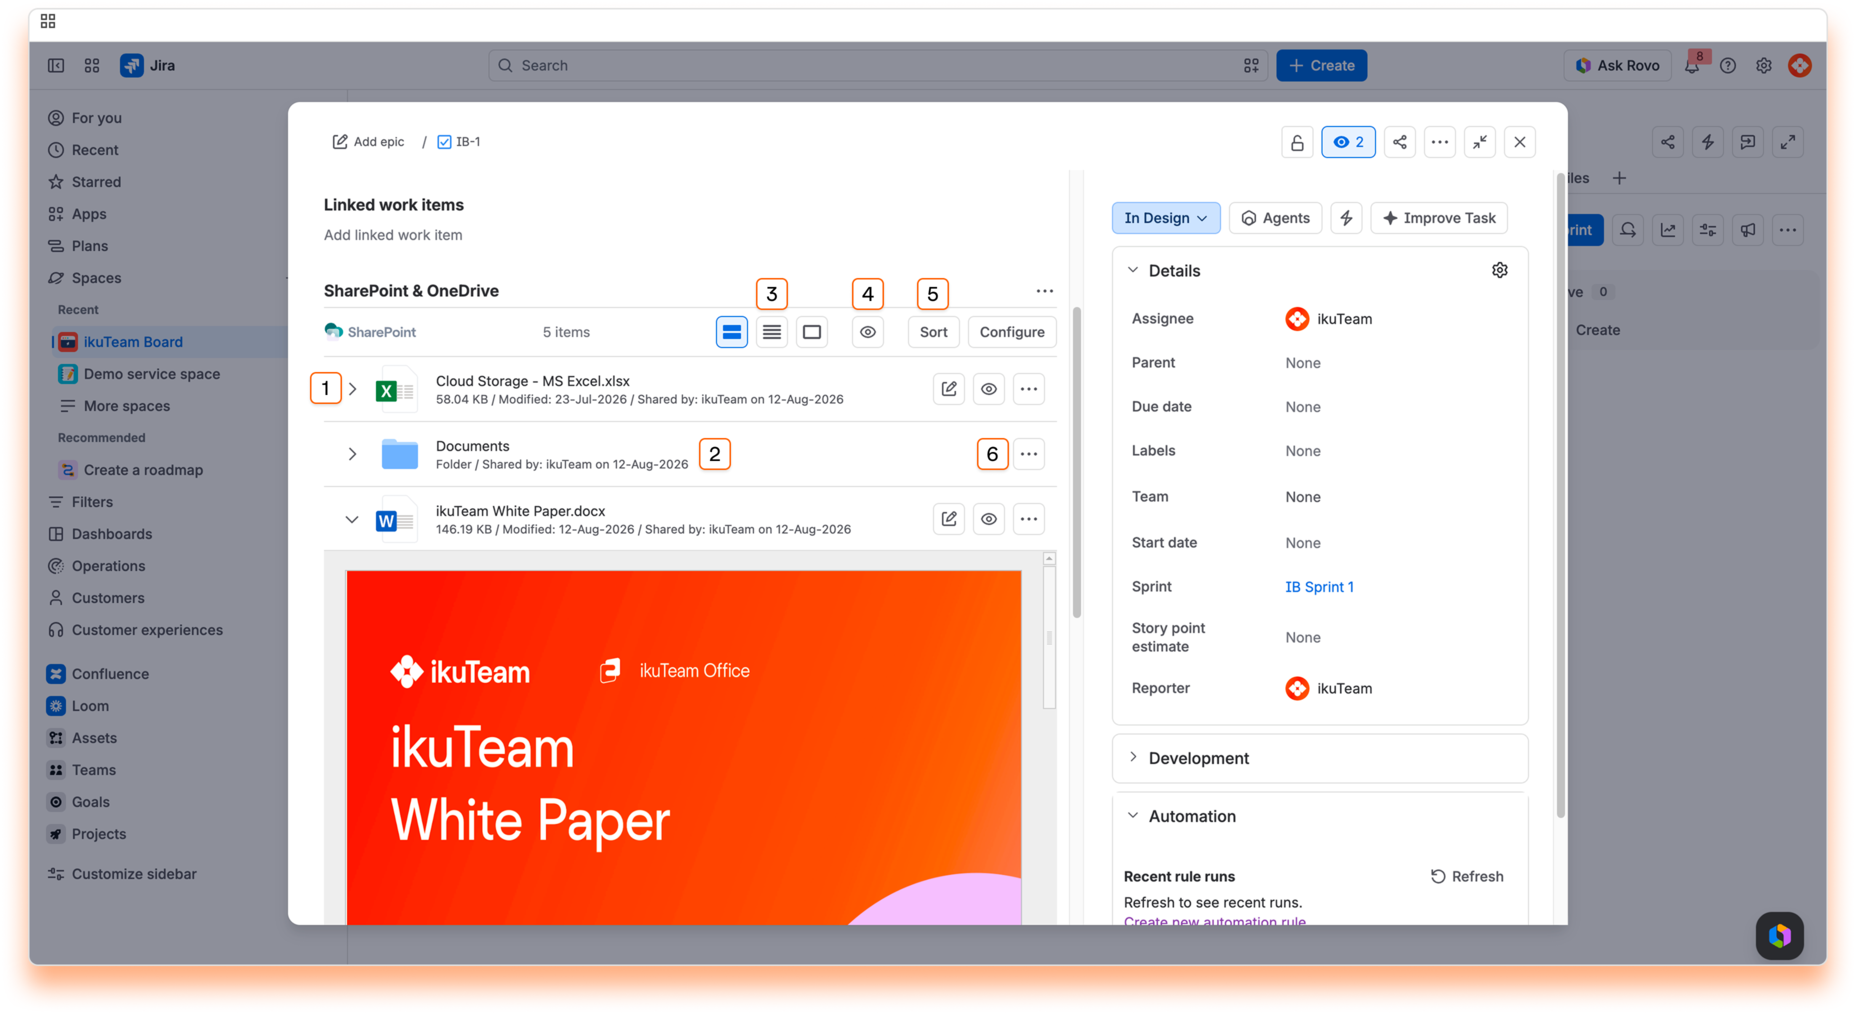Open notifications bell with badge
The width and height of the screenshot is (1856, 1014).
pos(1692,65)
